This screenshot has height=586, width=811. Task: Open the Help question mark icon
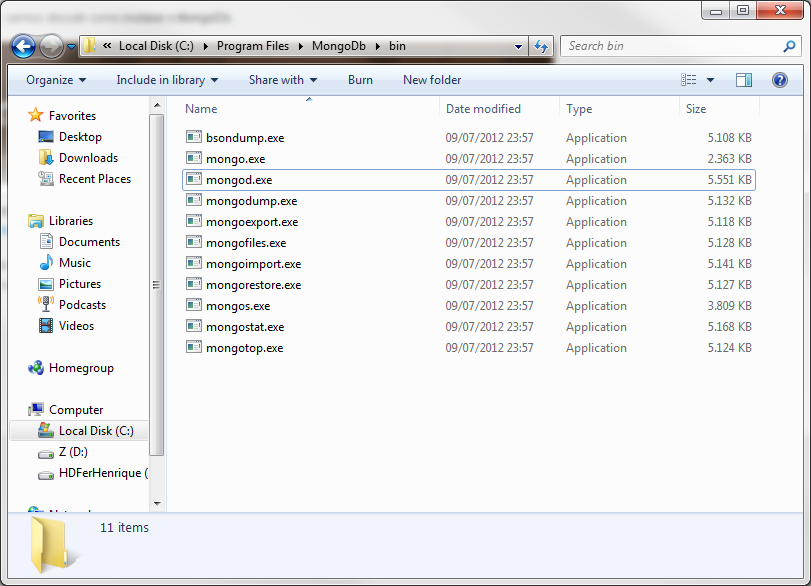tap(779, 80)
